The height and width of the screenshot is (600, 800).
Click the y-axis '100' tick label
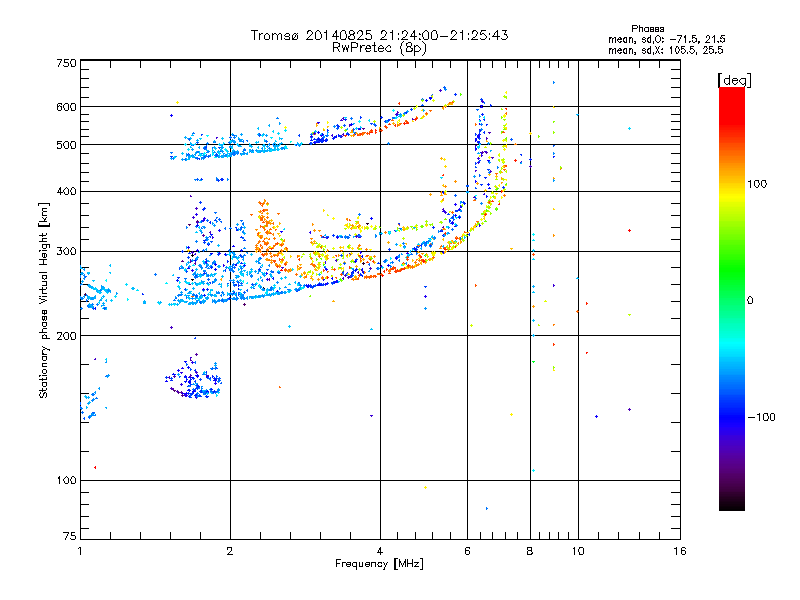[x=67, y=480]
